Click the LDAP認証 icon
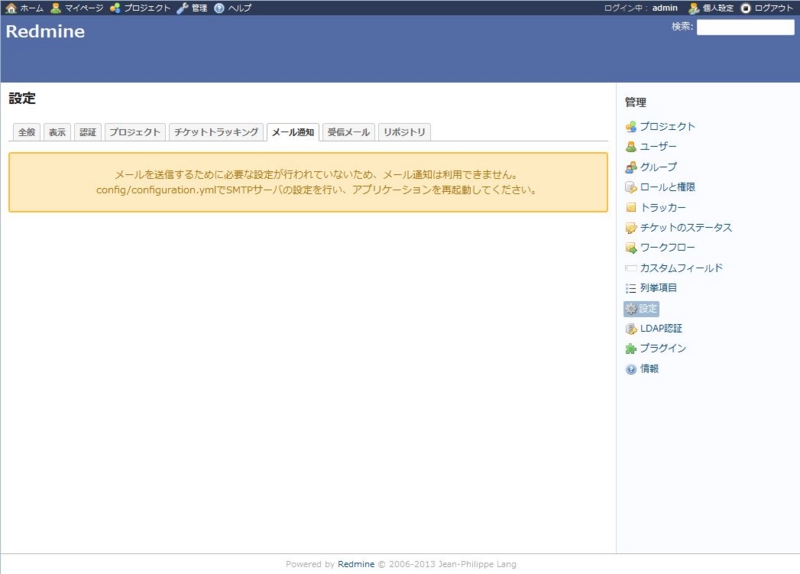Image resolution: width=800 pixels, height=574 pixels. point(631,329)
